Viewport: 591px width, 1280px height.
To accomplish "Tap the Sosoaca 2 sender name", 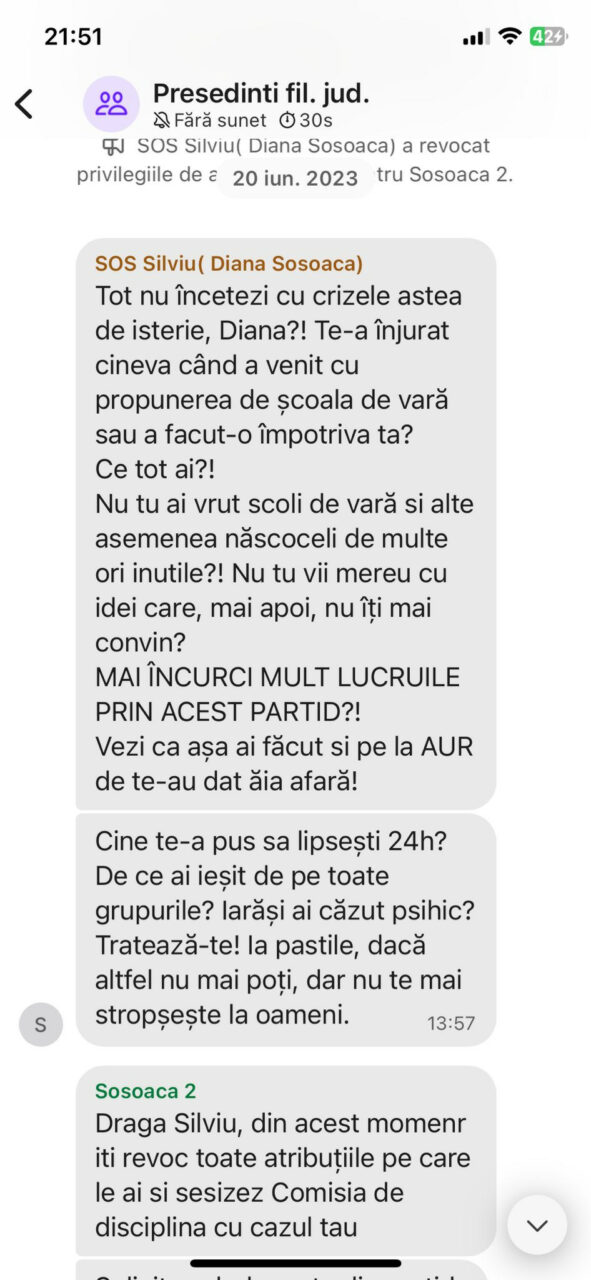I will (x=146, y=1091).
